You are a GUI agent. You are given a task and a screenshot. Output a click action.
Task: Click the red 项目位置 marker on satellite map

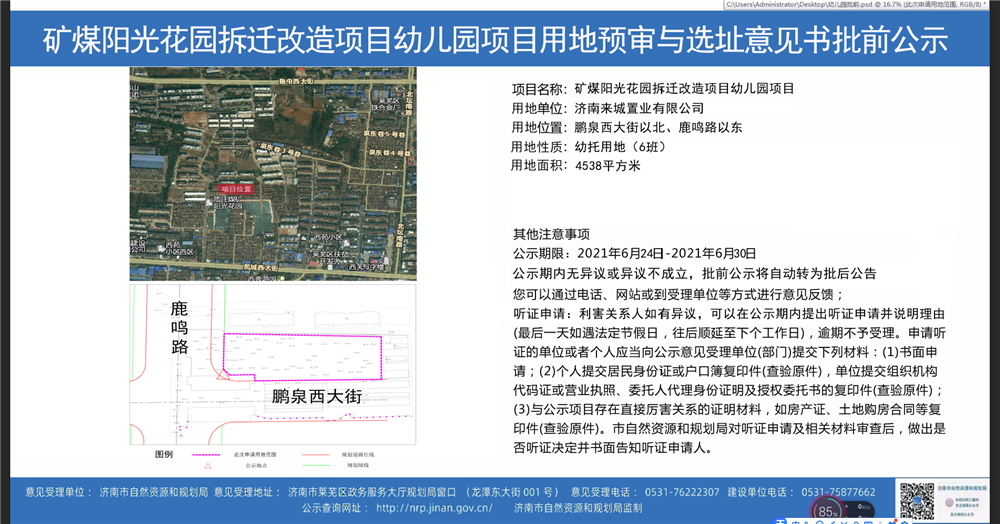click(x=237, y=189)
